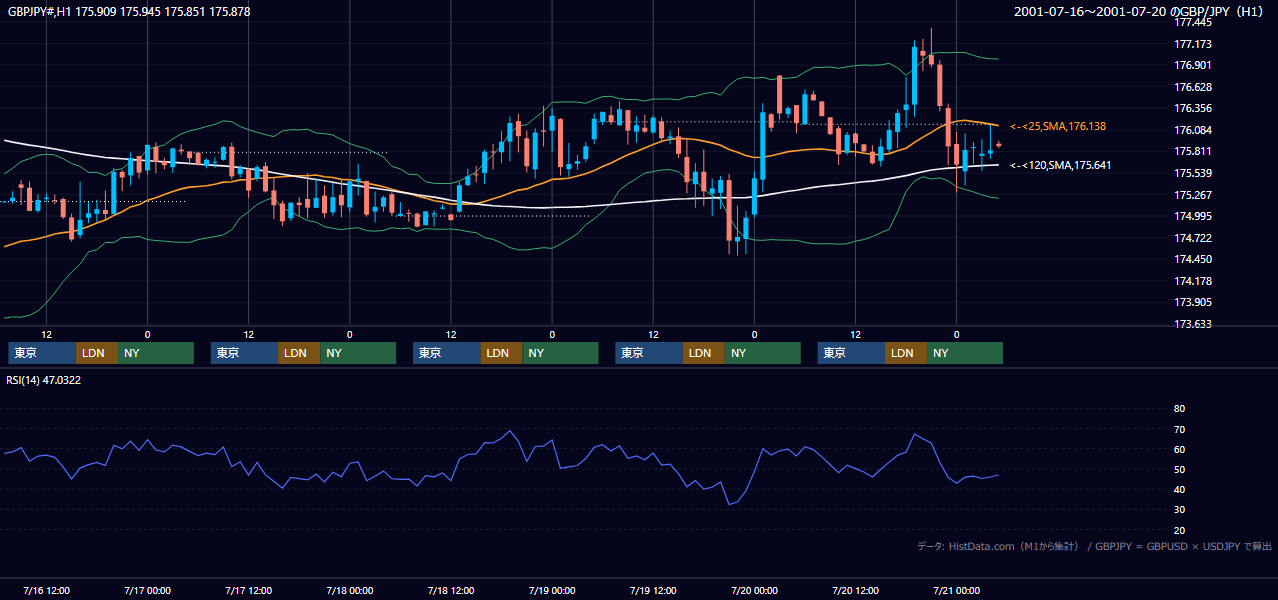The image size is (1278, 600).
Task: Click RSI scale level 70
Action: pyautogui.click(x=1179, y=429)
